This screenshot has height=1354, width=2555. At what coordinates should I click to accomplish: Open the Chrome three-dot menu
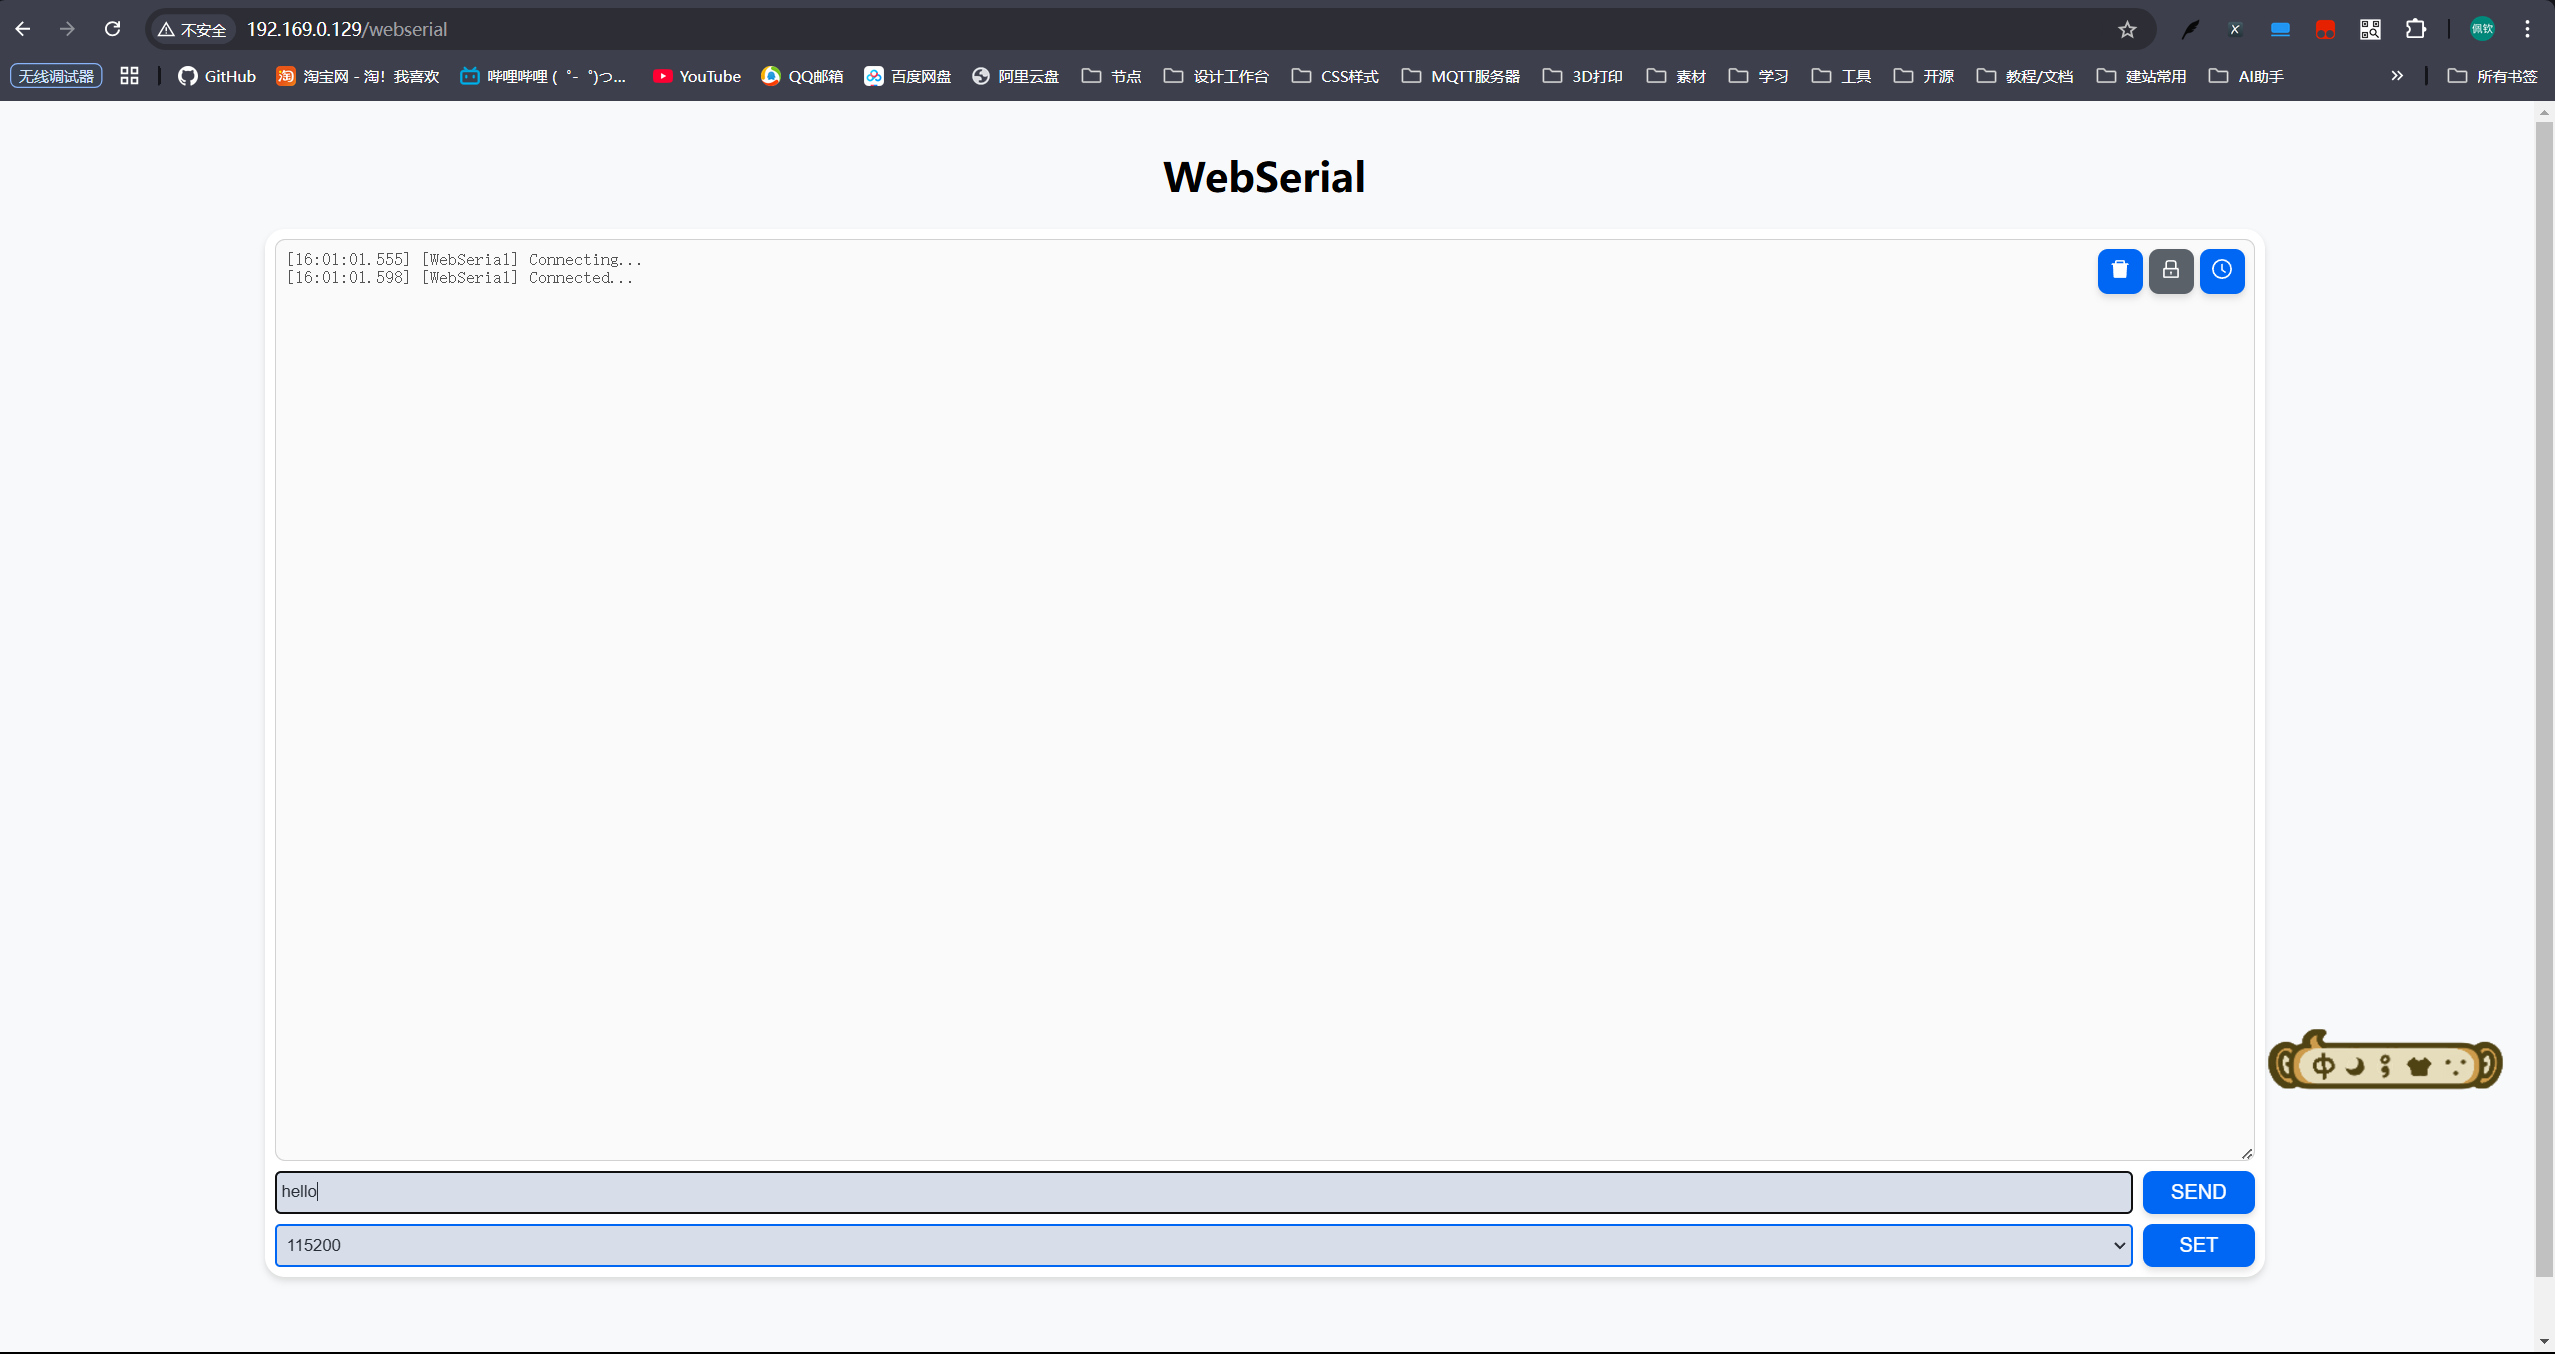click(2527, 29)
